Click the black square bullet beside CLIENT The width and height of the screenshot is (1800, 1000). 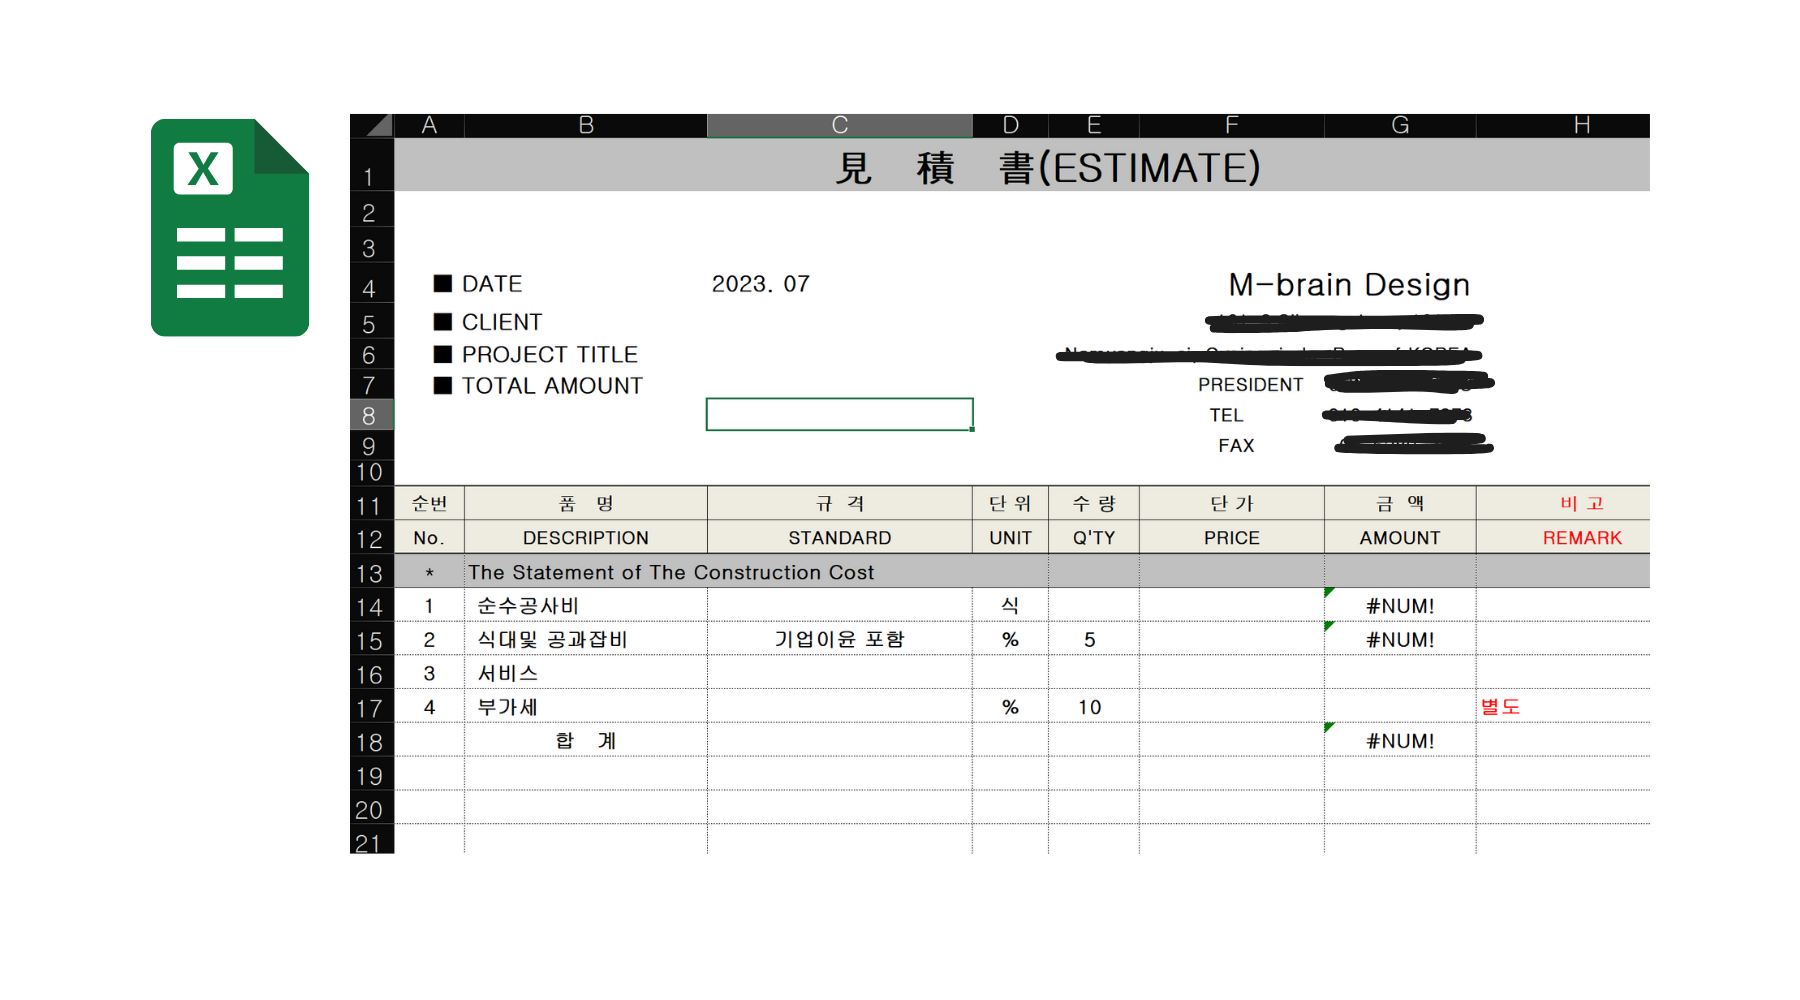point(443,322)
